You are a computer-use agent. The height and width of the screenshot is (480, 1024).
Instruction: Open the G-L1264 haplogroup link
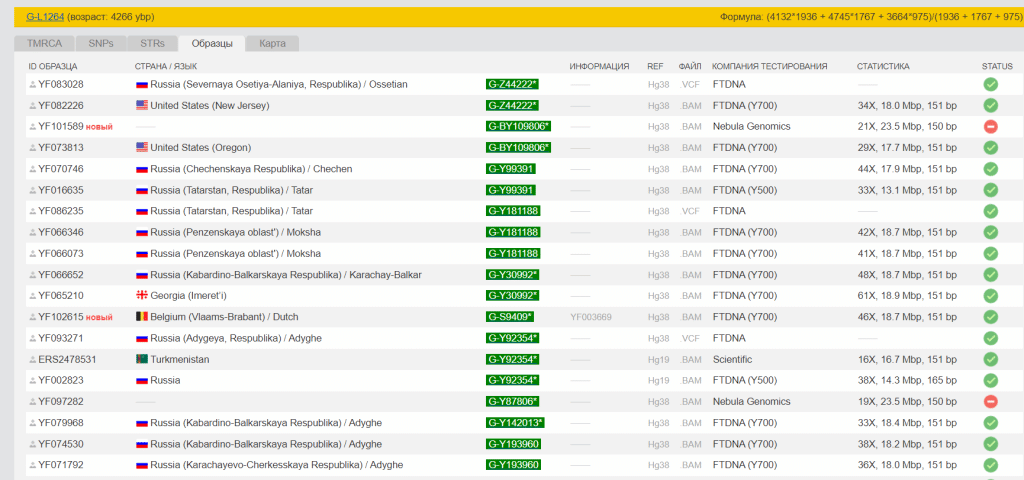coord(43,17)
